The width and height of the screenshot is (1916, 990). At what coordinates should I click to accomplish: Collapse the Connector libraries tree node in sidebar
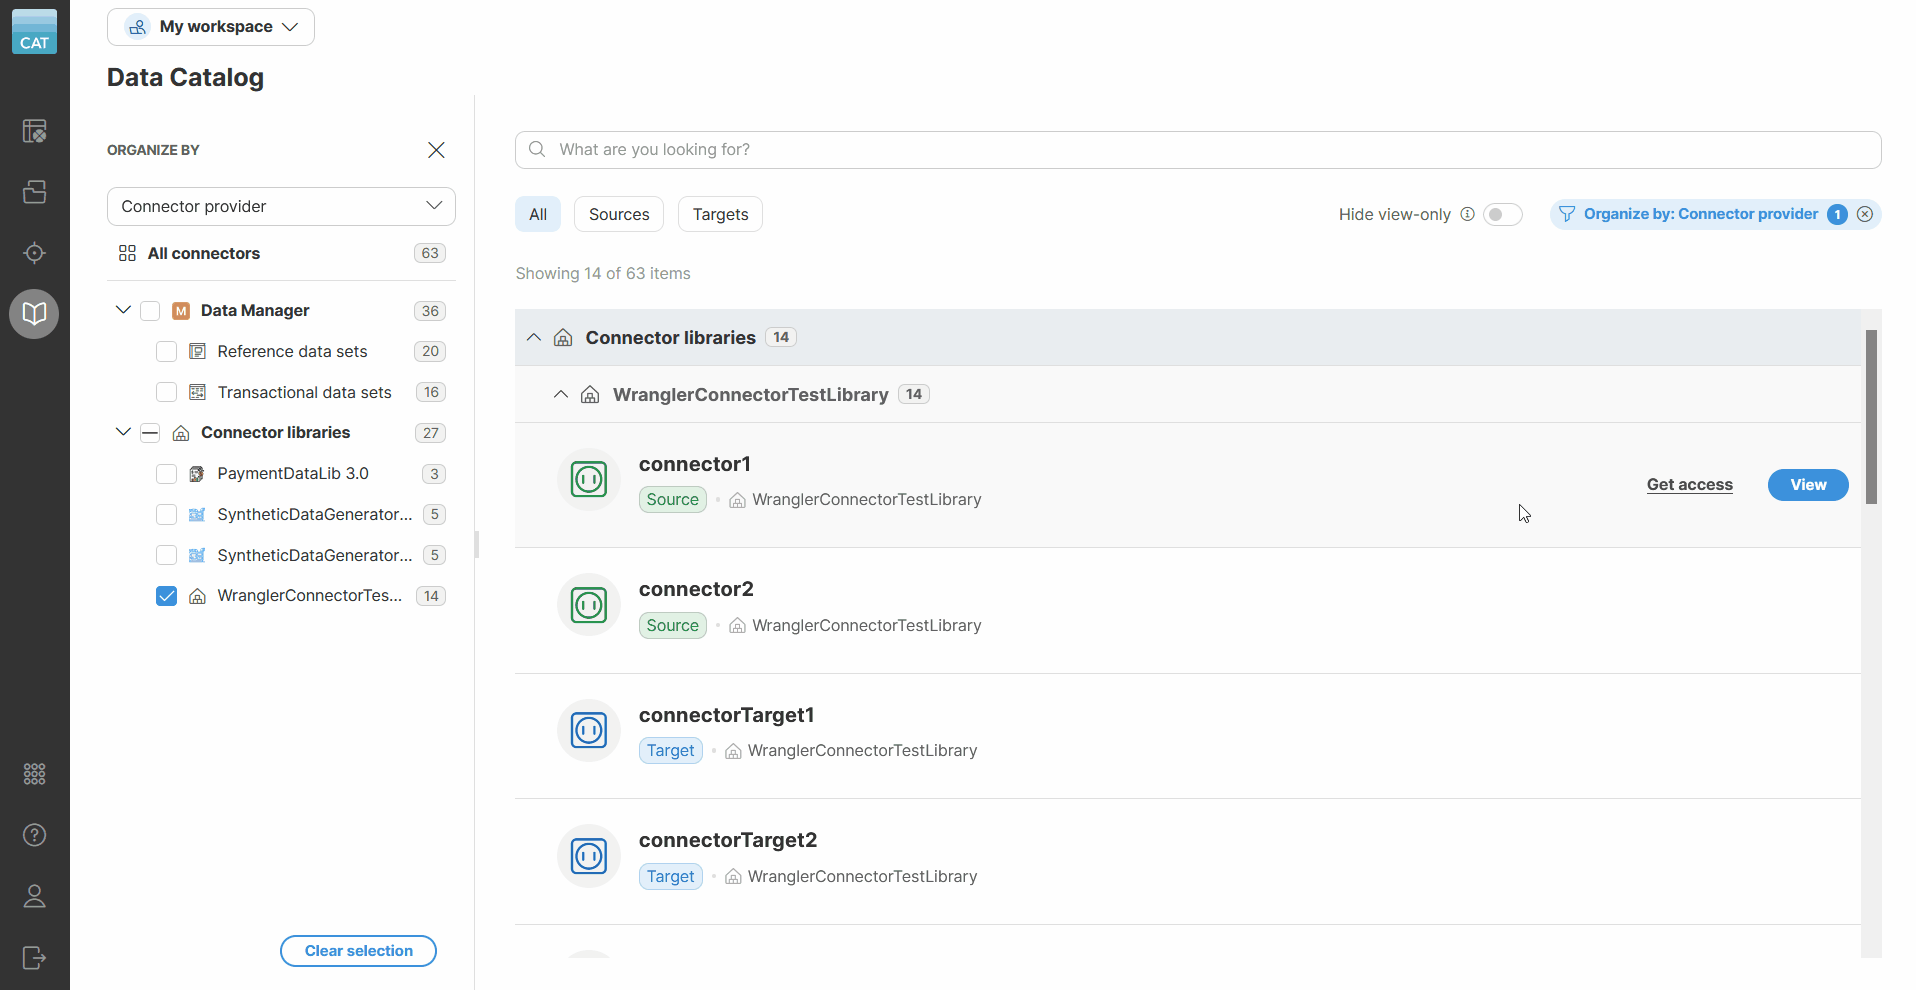[x=123, y=432]
